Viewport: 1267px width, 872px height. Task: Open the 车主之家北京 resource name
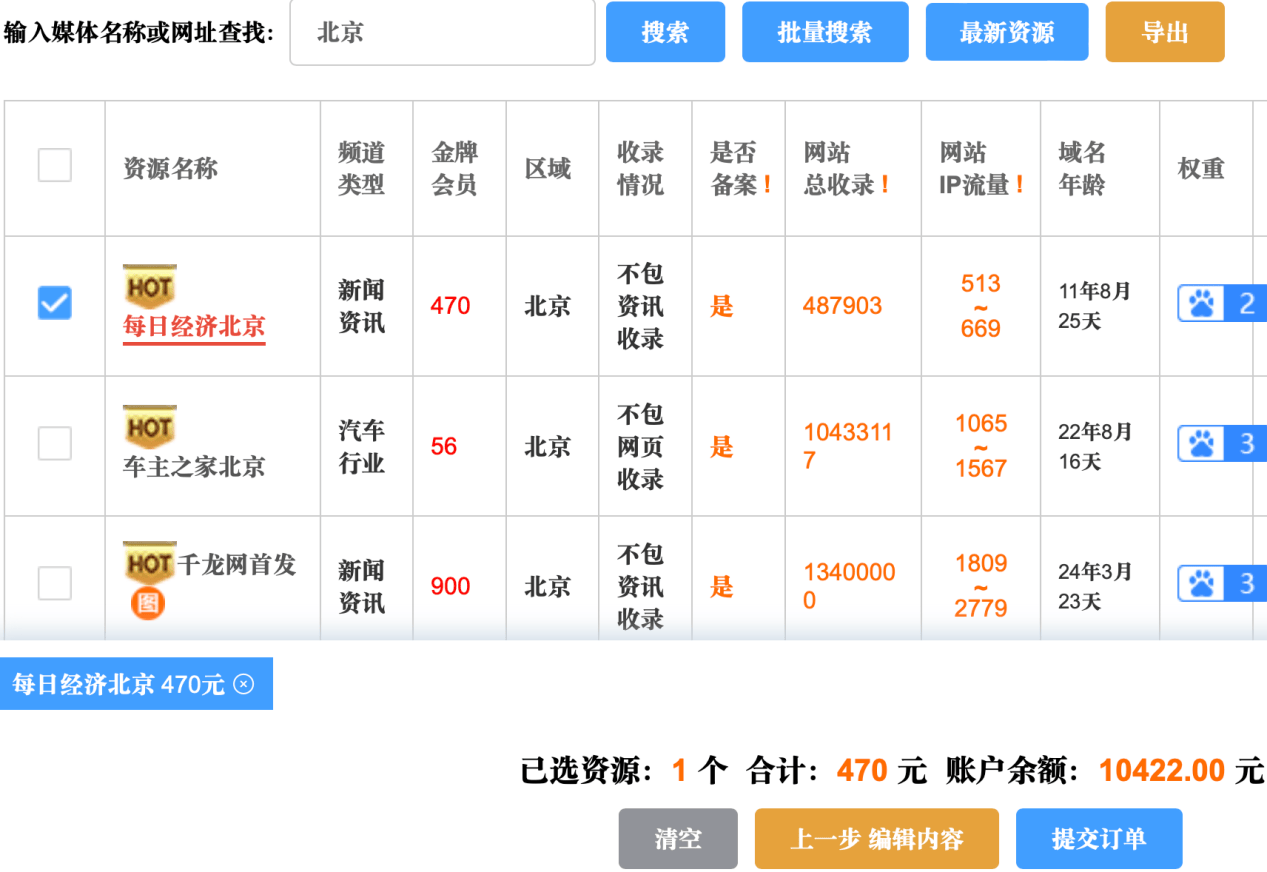(194, 467)
